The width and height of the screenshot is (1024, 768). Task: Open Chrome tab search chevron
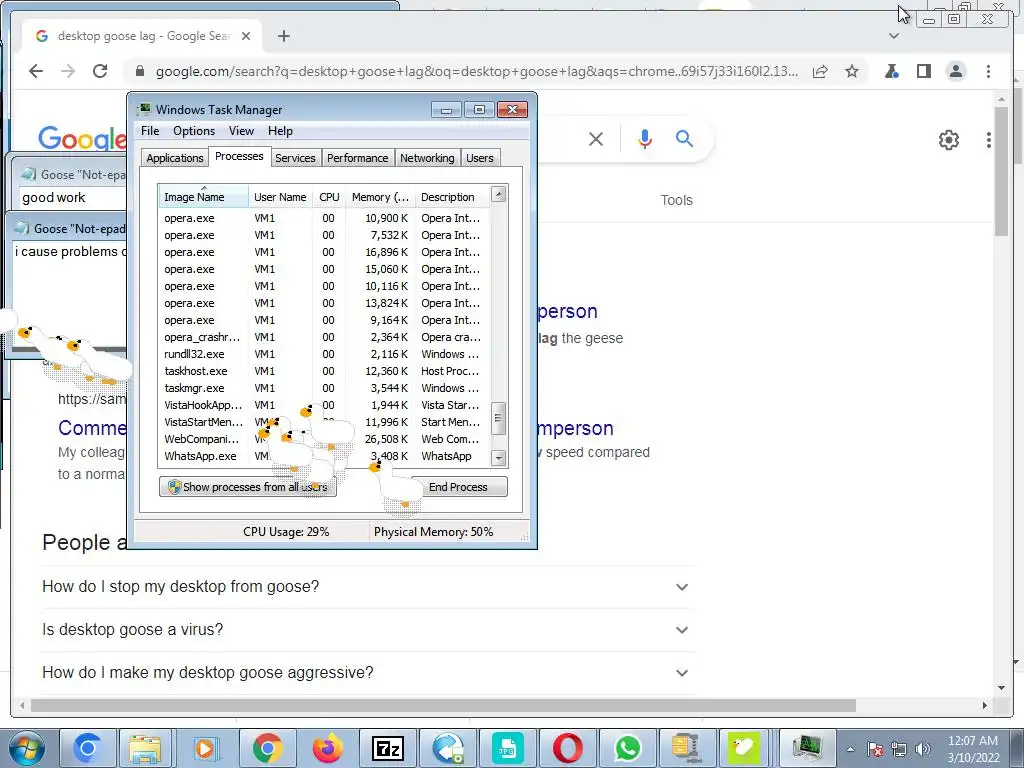894,36
